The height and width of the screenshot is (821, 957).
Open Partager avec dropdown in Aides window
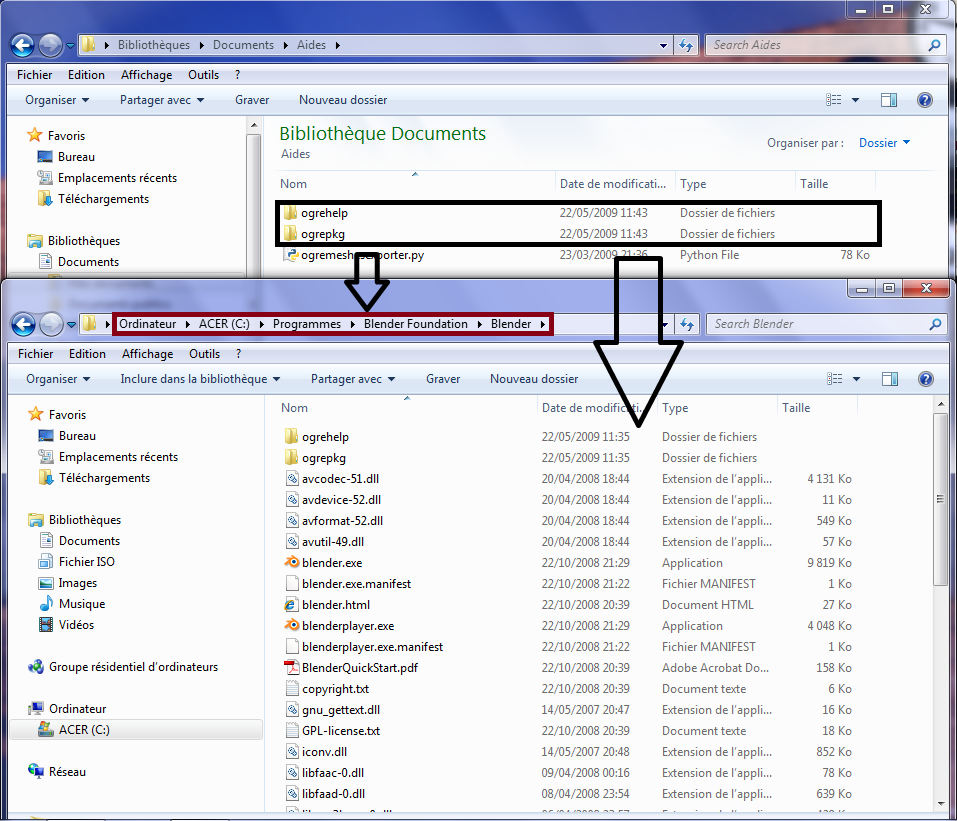tap(162, 100)
